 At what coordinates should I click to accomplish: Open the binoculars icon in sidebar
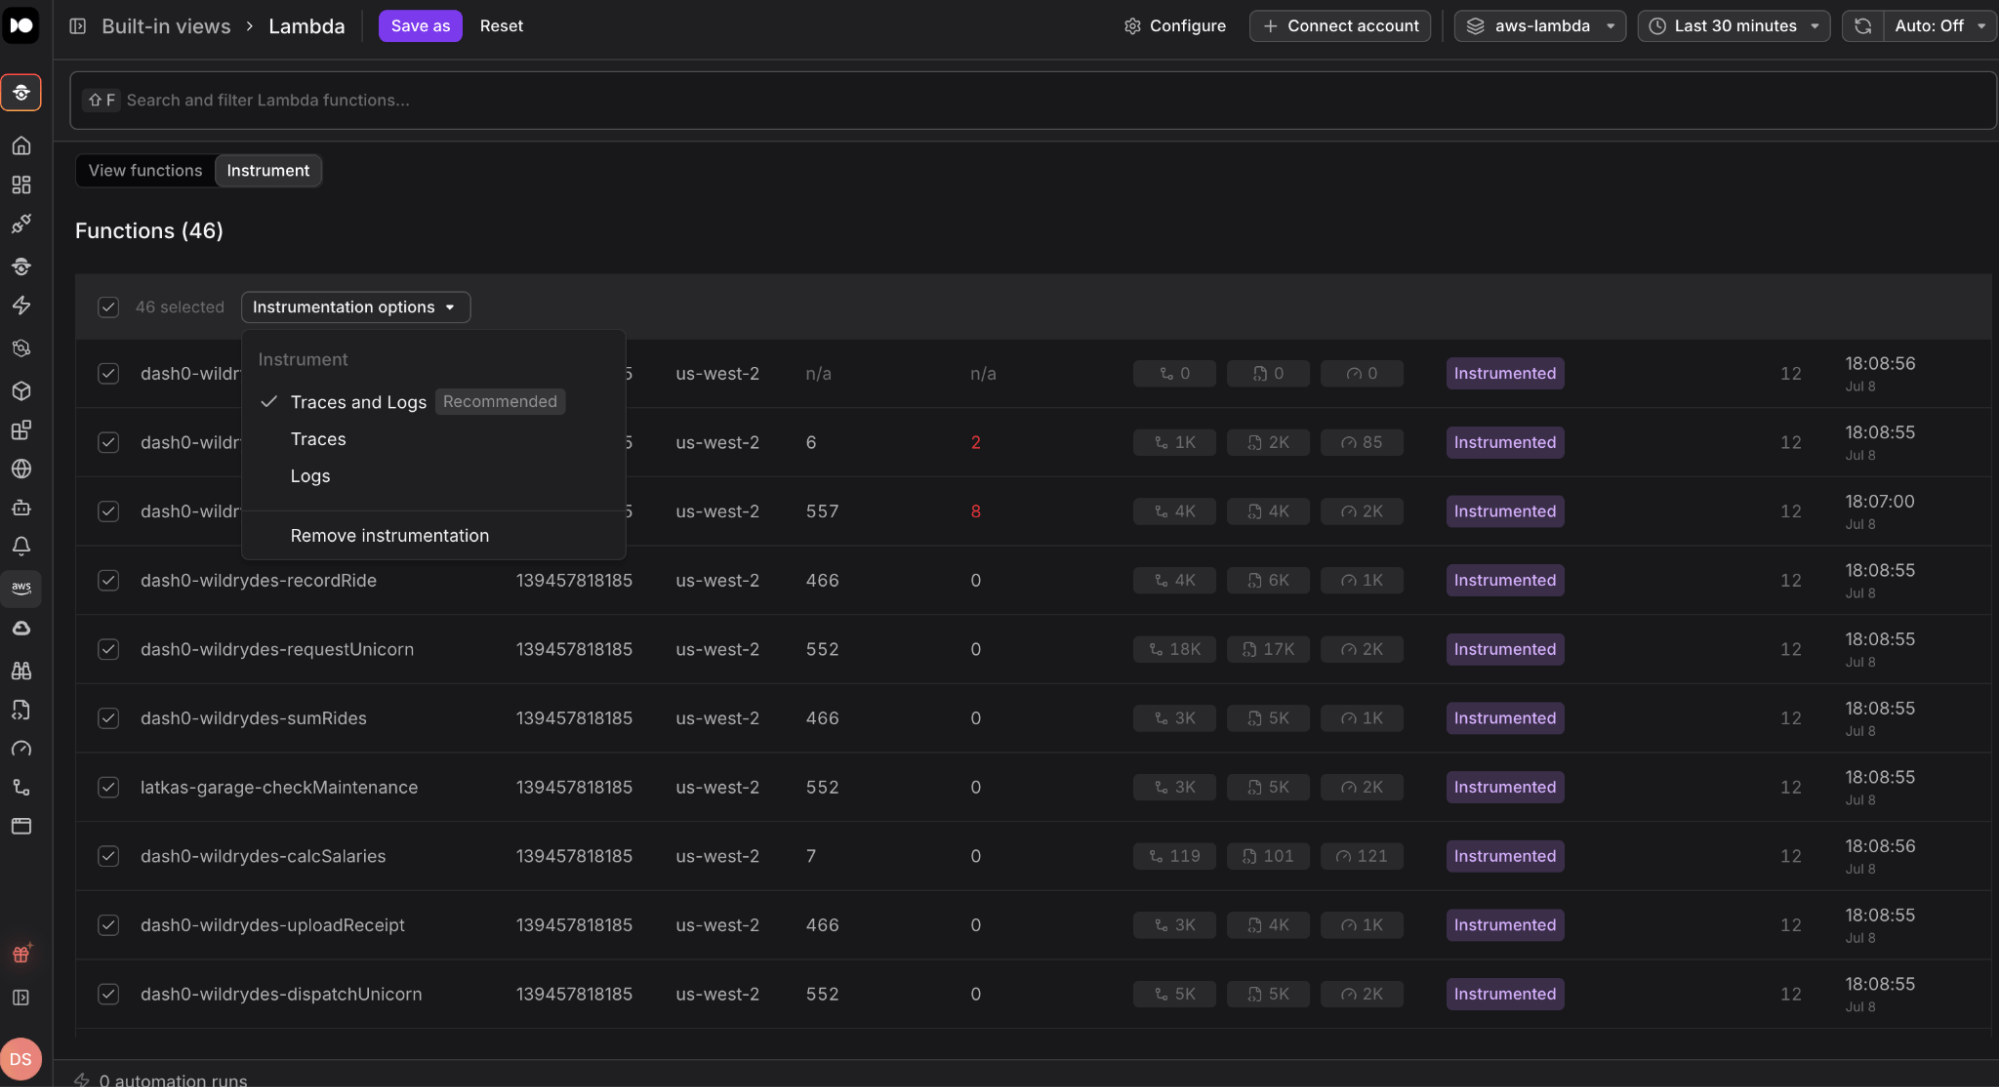tap(21, 671)
